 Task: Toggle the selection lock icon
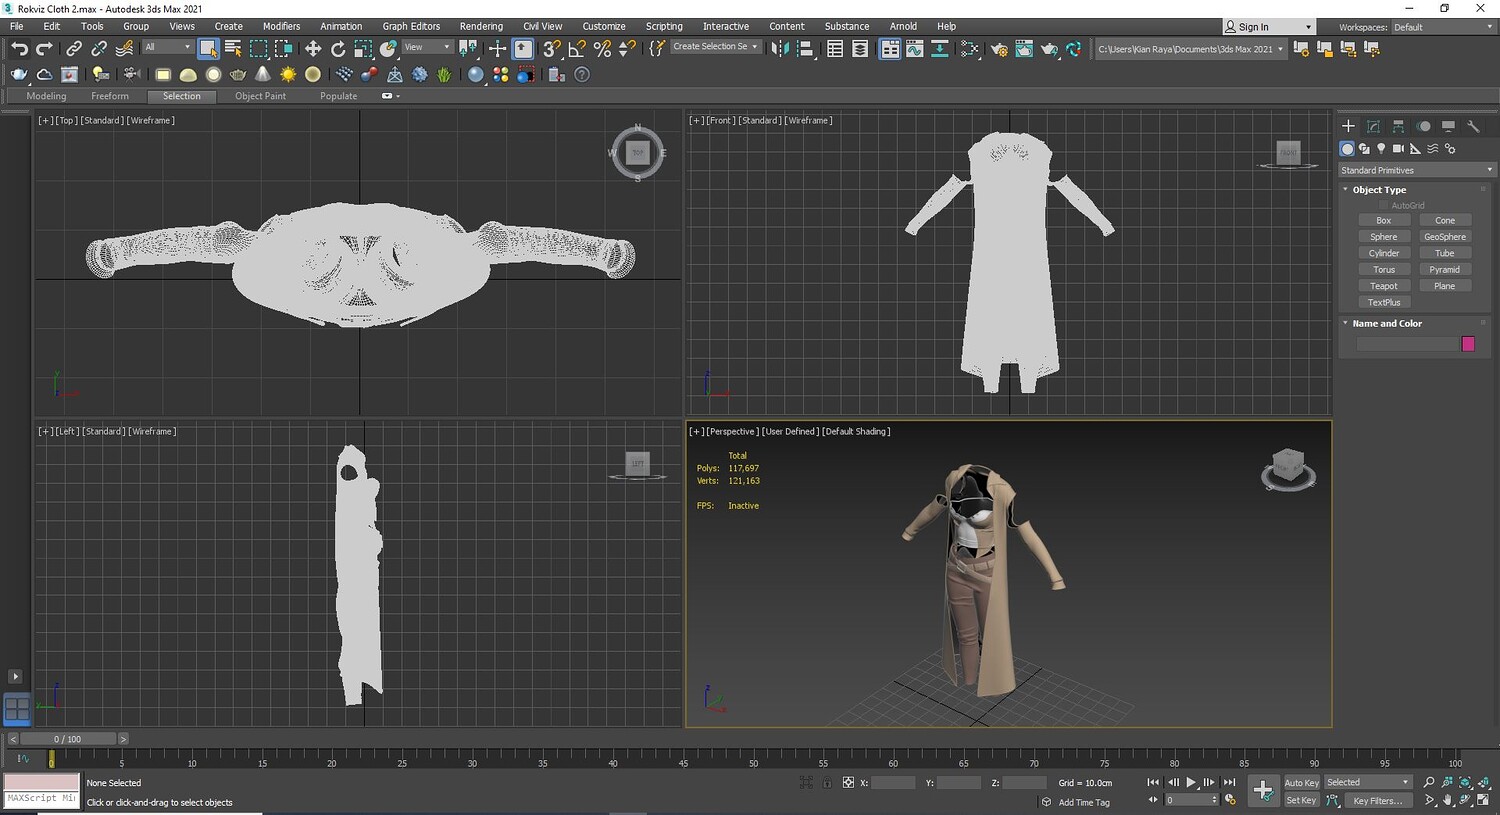(x=827, y=783)
